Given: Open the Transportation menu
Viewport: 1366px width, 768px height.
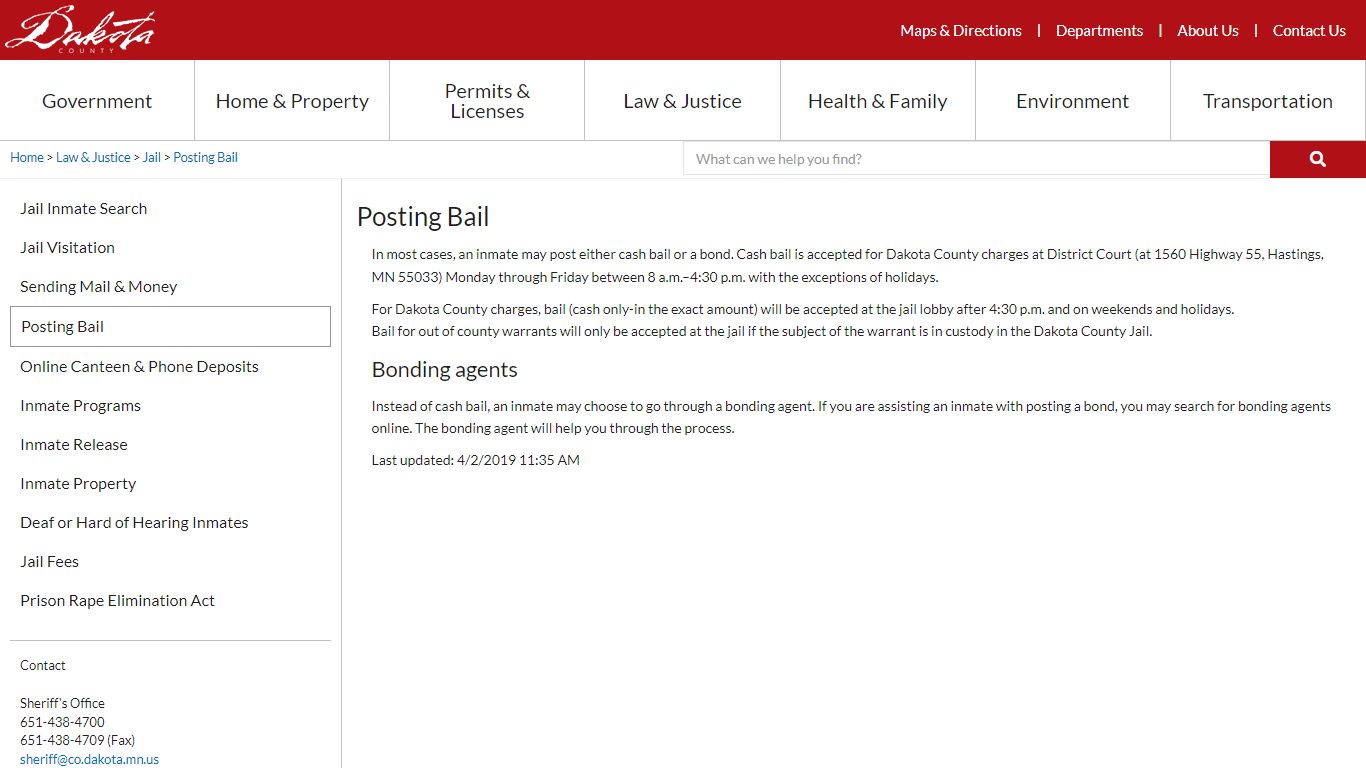Looking at the screenshot, I should pos(1268,101).
